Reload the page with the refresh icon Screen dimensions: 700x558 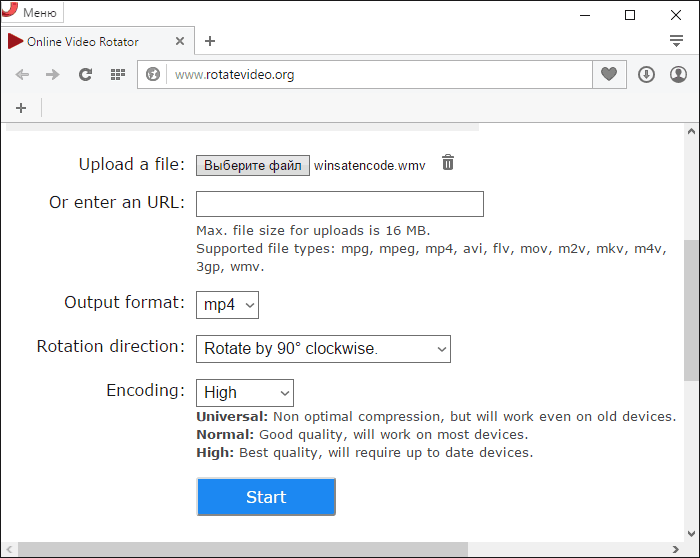pos(85,75)
